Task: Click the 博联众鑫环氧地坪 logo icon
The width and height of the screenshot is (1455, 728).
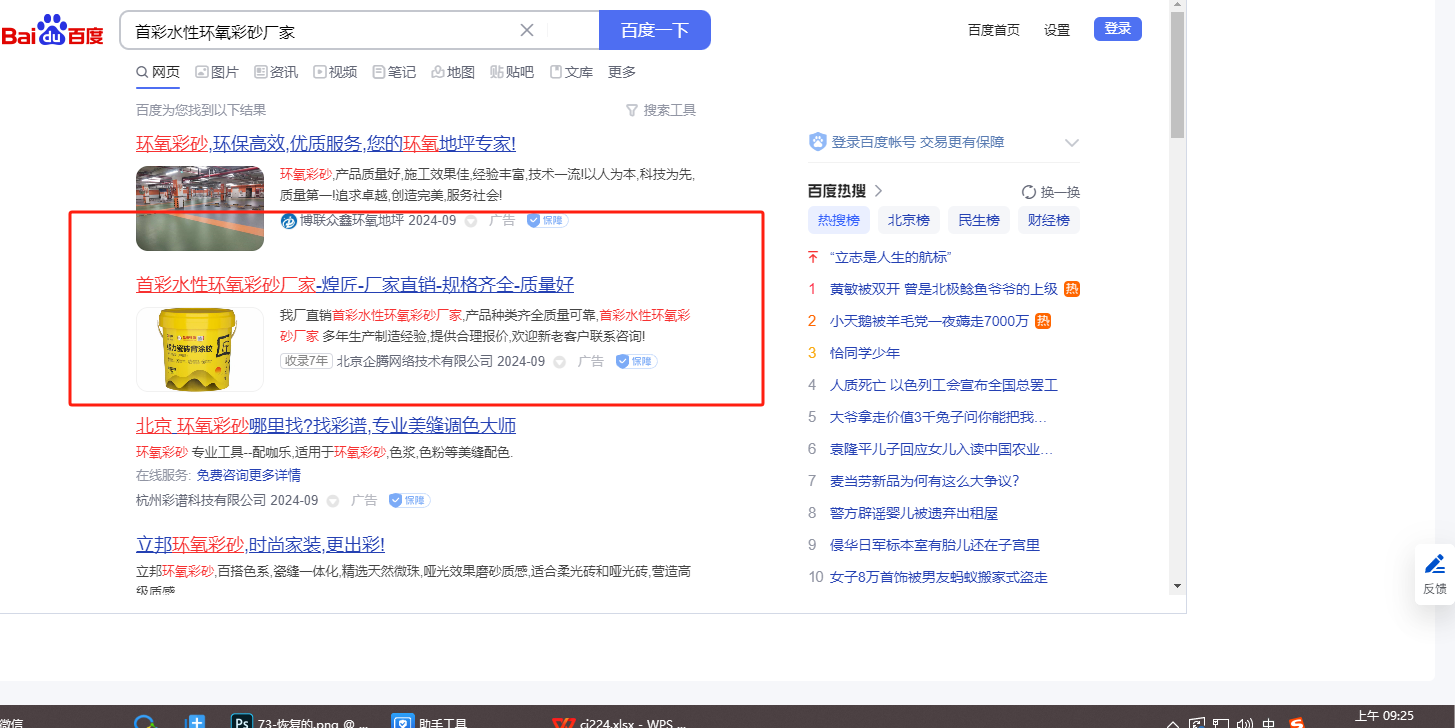Action: 289,220
